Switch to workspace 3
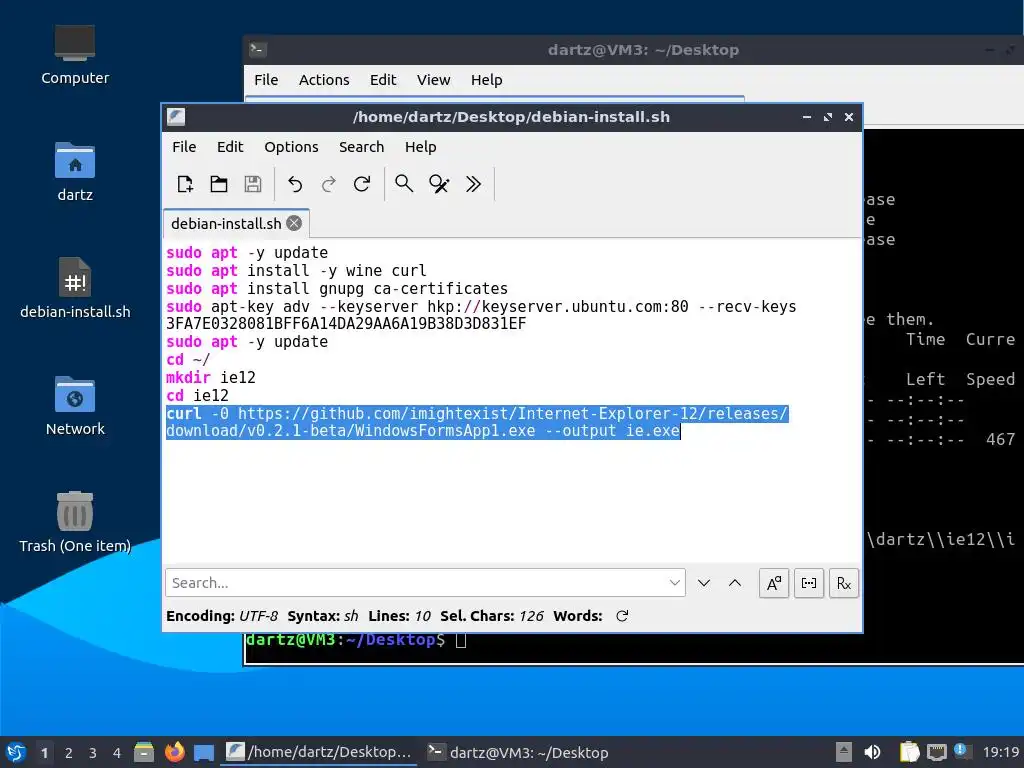 (x=93, y=753)
